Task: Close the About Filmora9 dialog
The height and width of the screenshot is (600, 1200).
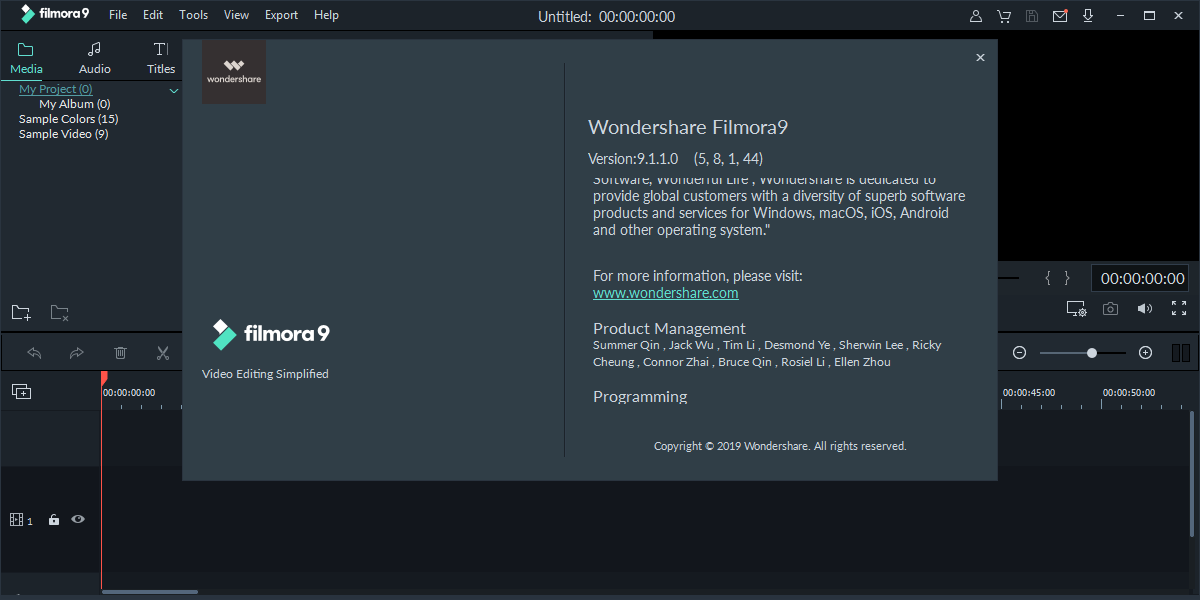Action: pyautogui.click(x=980, y=58)
